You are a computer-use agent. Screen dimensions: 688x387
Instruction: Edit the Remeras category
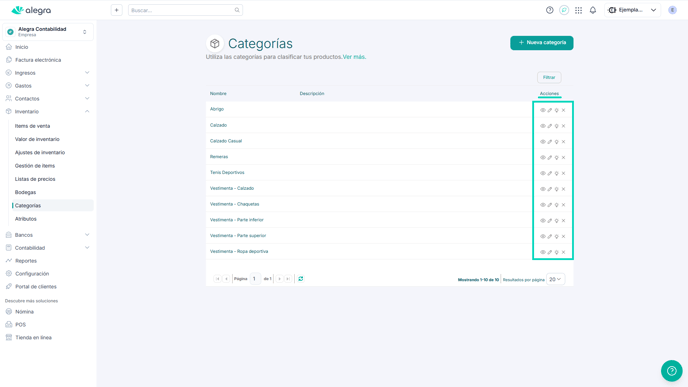click(x=550, y=158)
